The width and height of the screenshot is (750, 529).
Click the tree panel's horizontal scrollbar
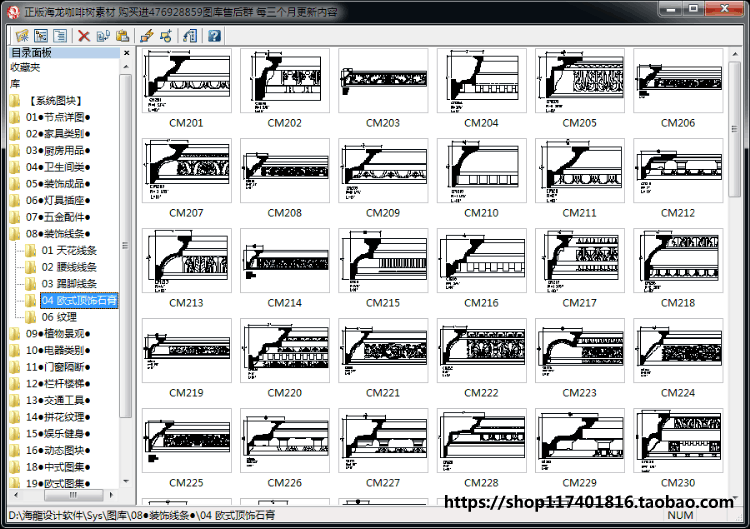(x=63, y=495)
